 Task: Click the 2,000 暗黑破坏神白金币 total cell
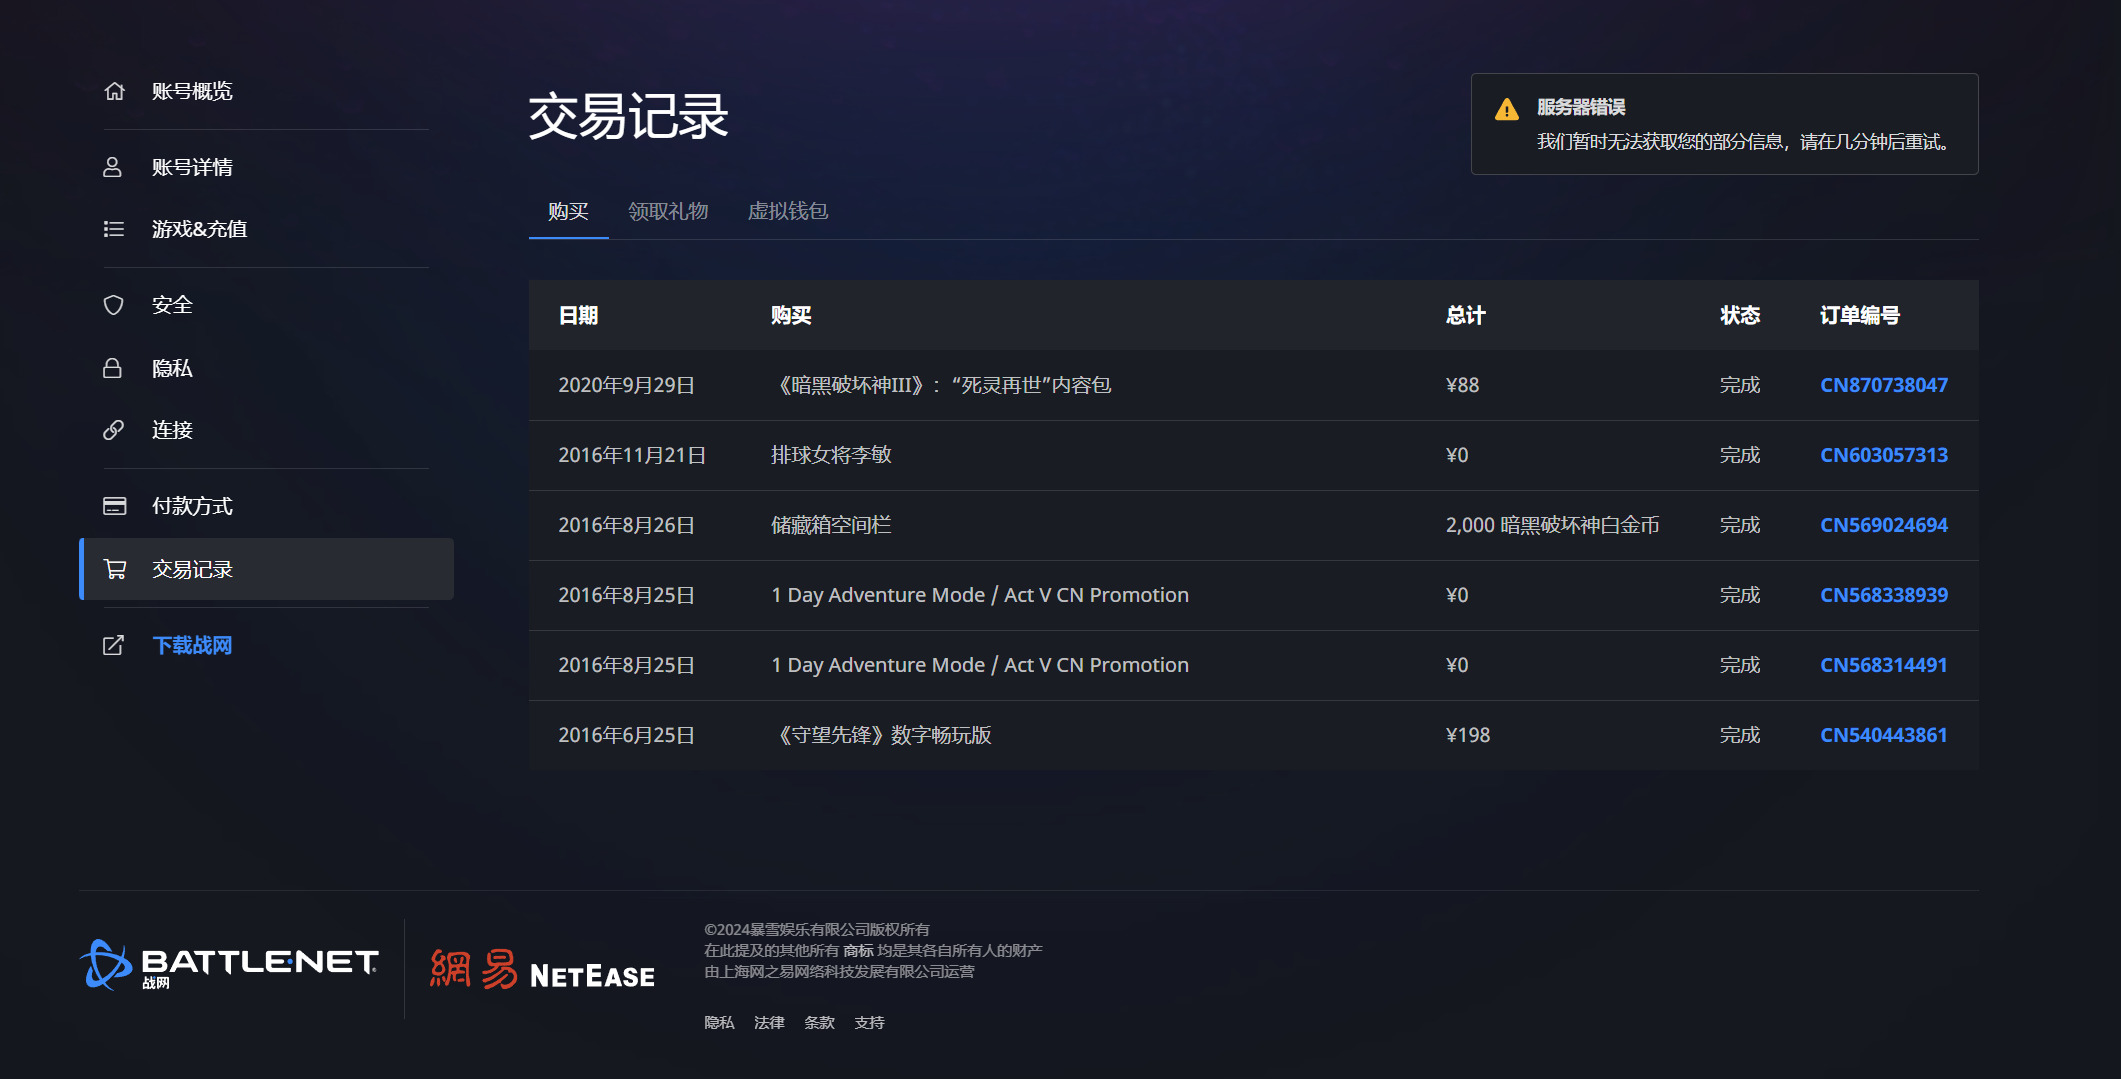[1553, 525]
